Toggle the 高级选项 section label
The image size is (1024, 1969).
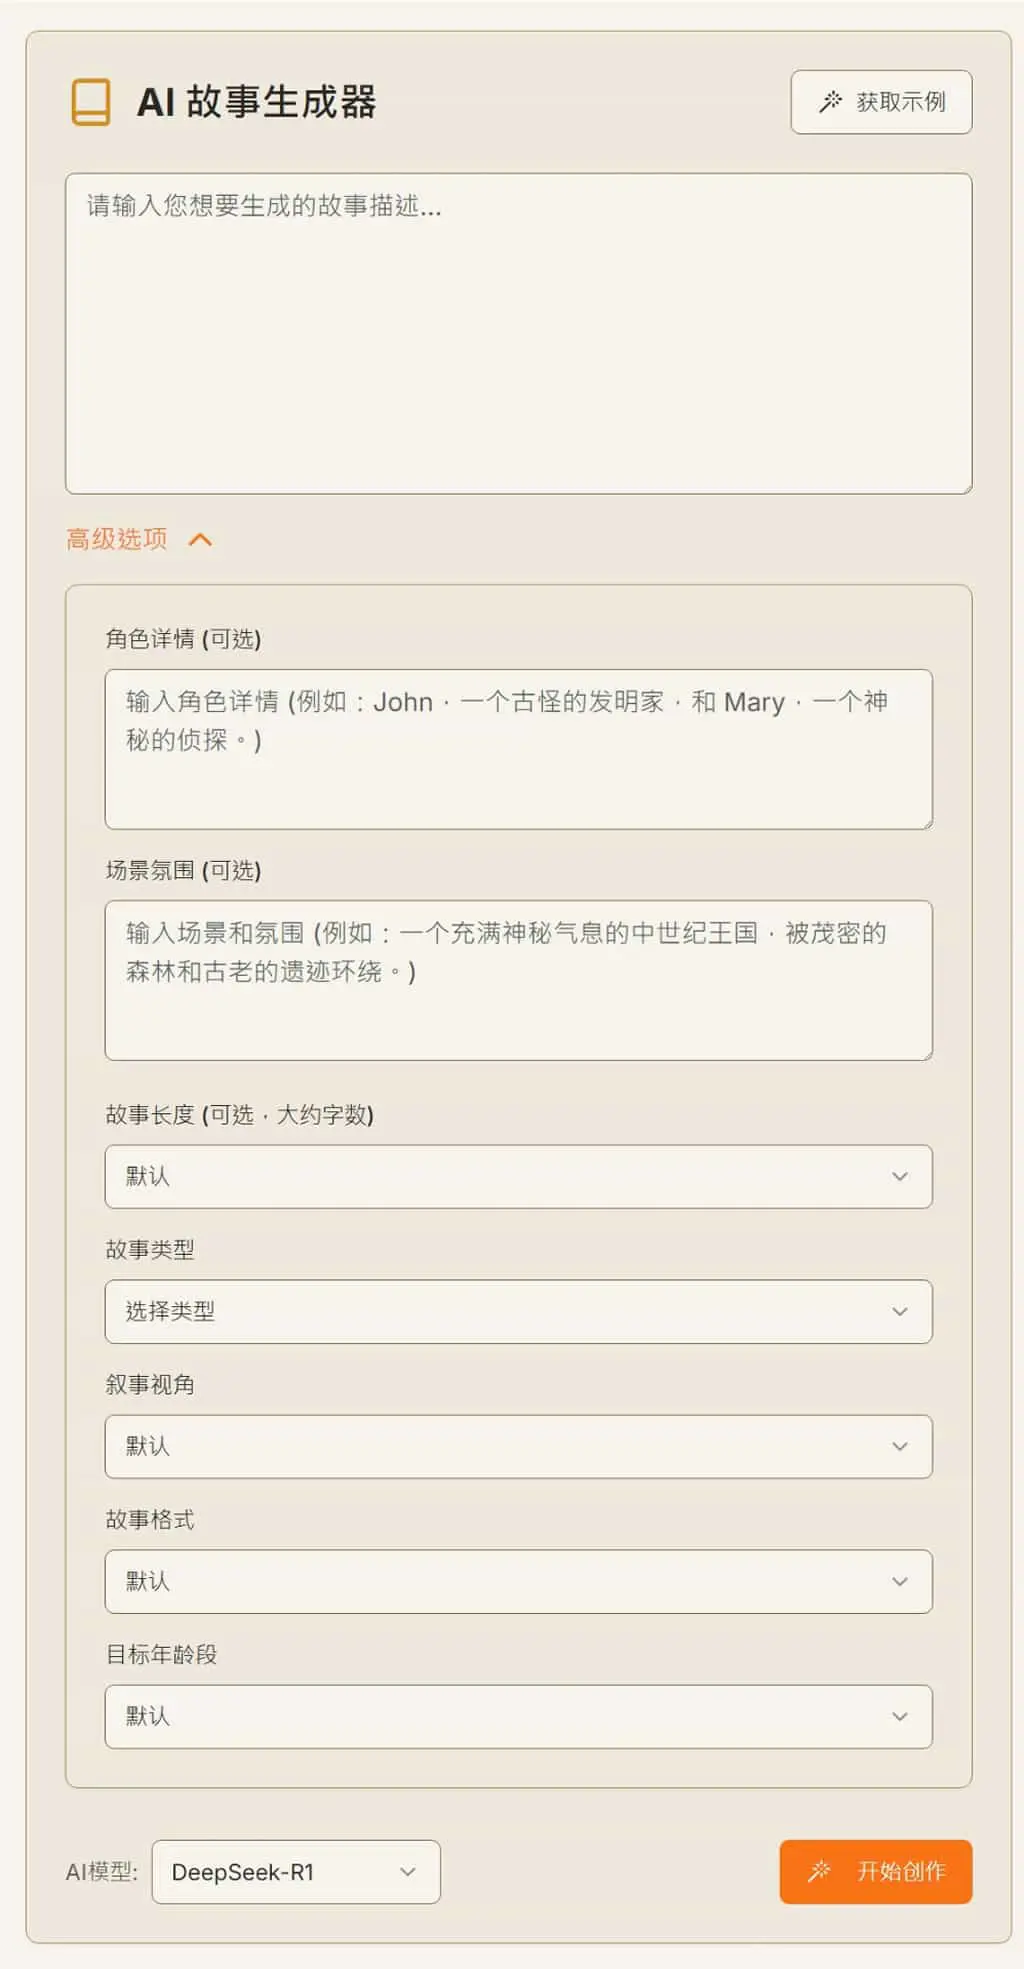[117, 540]
